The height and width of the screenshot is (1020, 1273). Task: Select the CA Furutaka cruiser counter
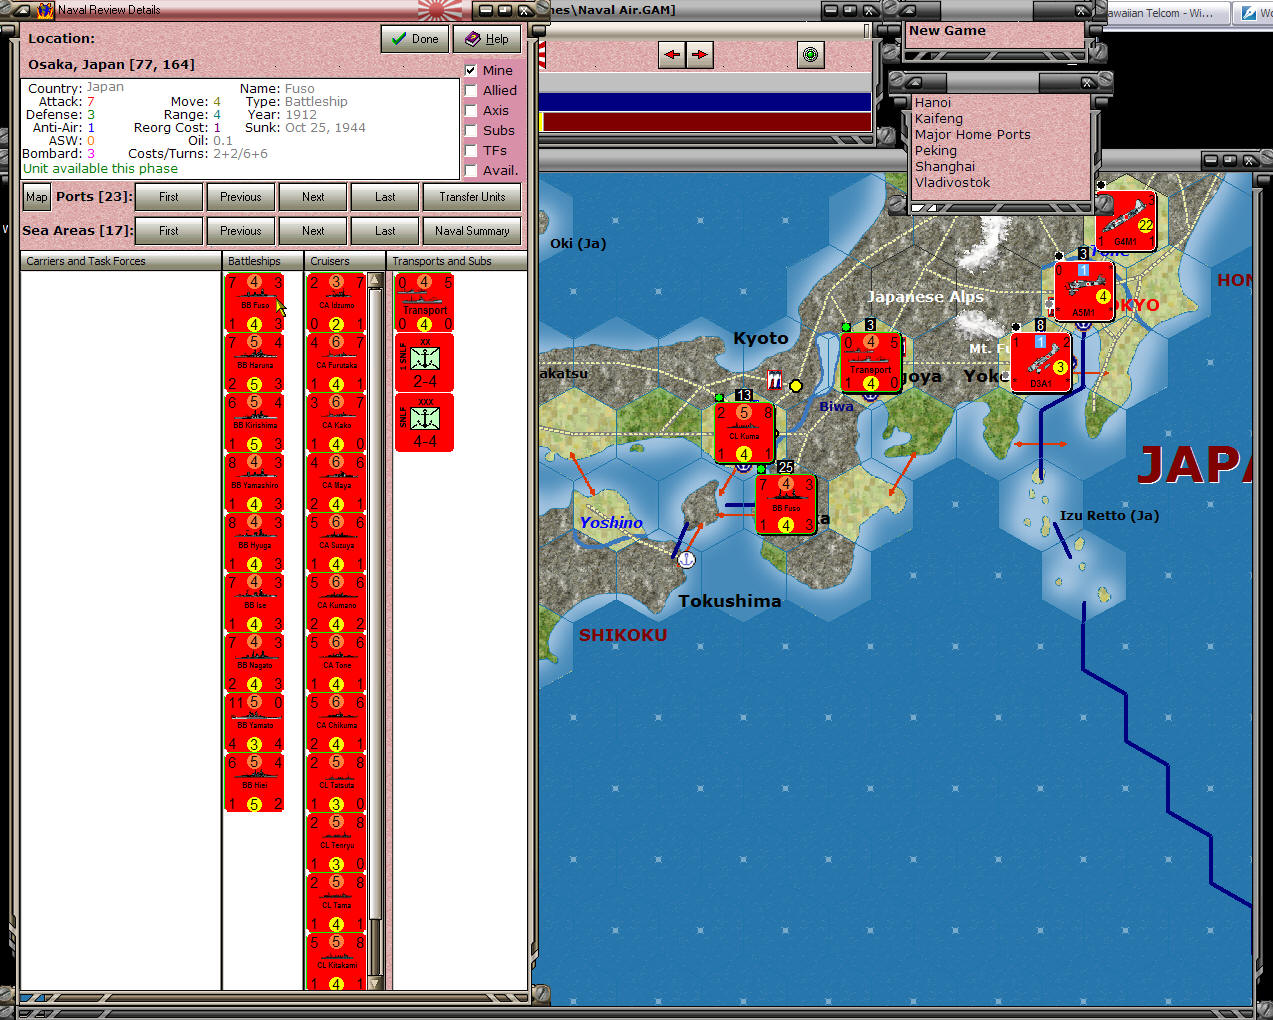click(336, 362)
